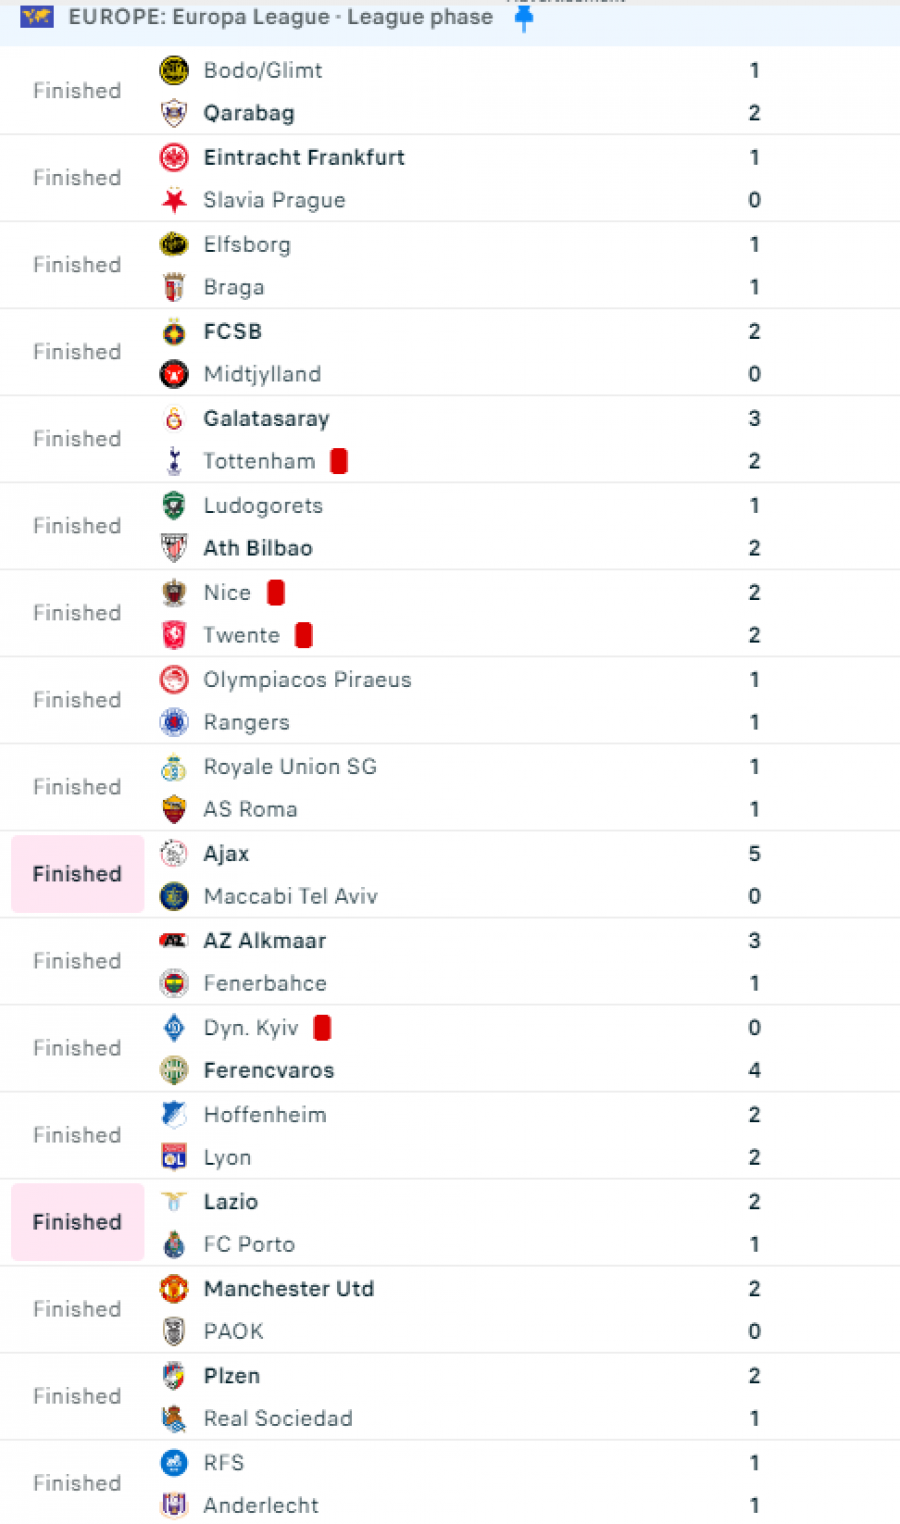Click the Fenerbahce crest icon
The height and width of the screenshot is (1524, 900).
pyautogui.click(x=174, y=983)
